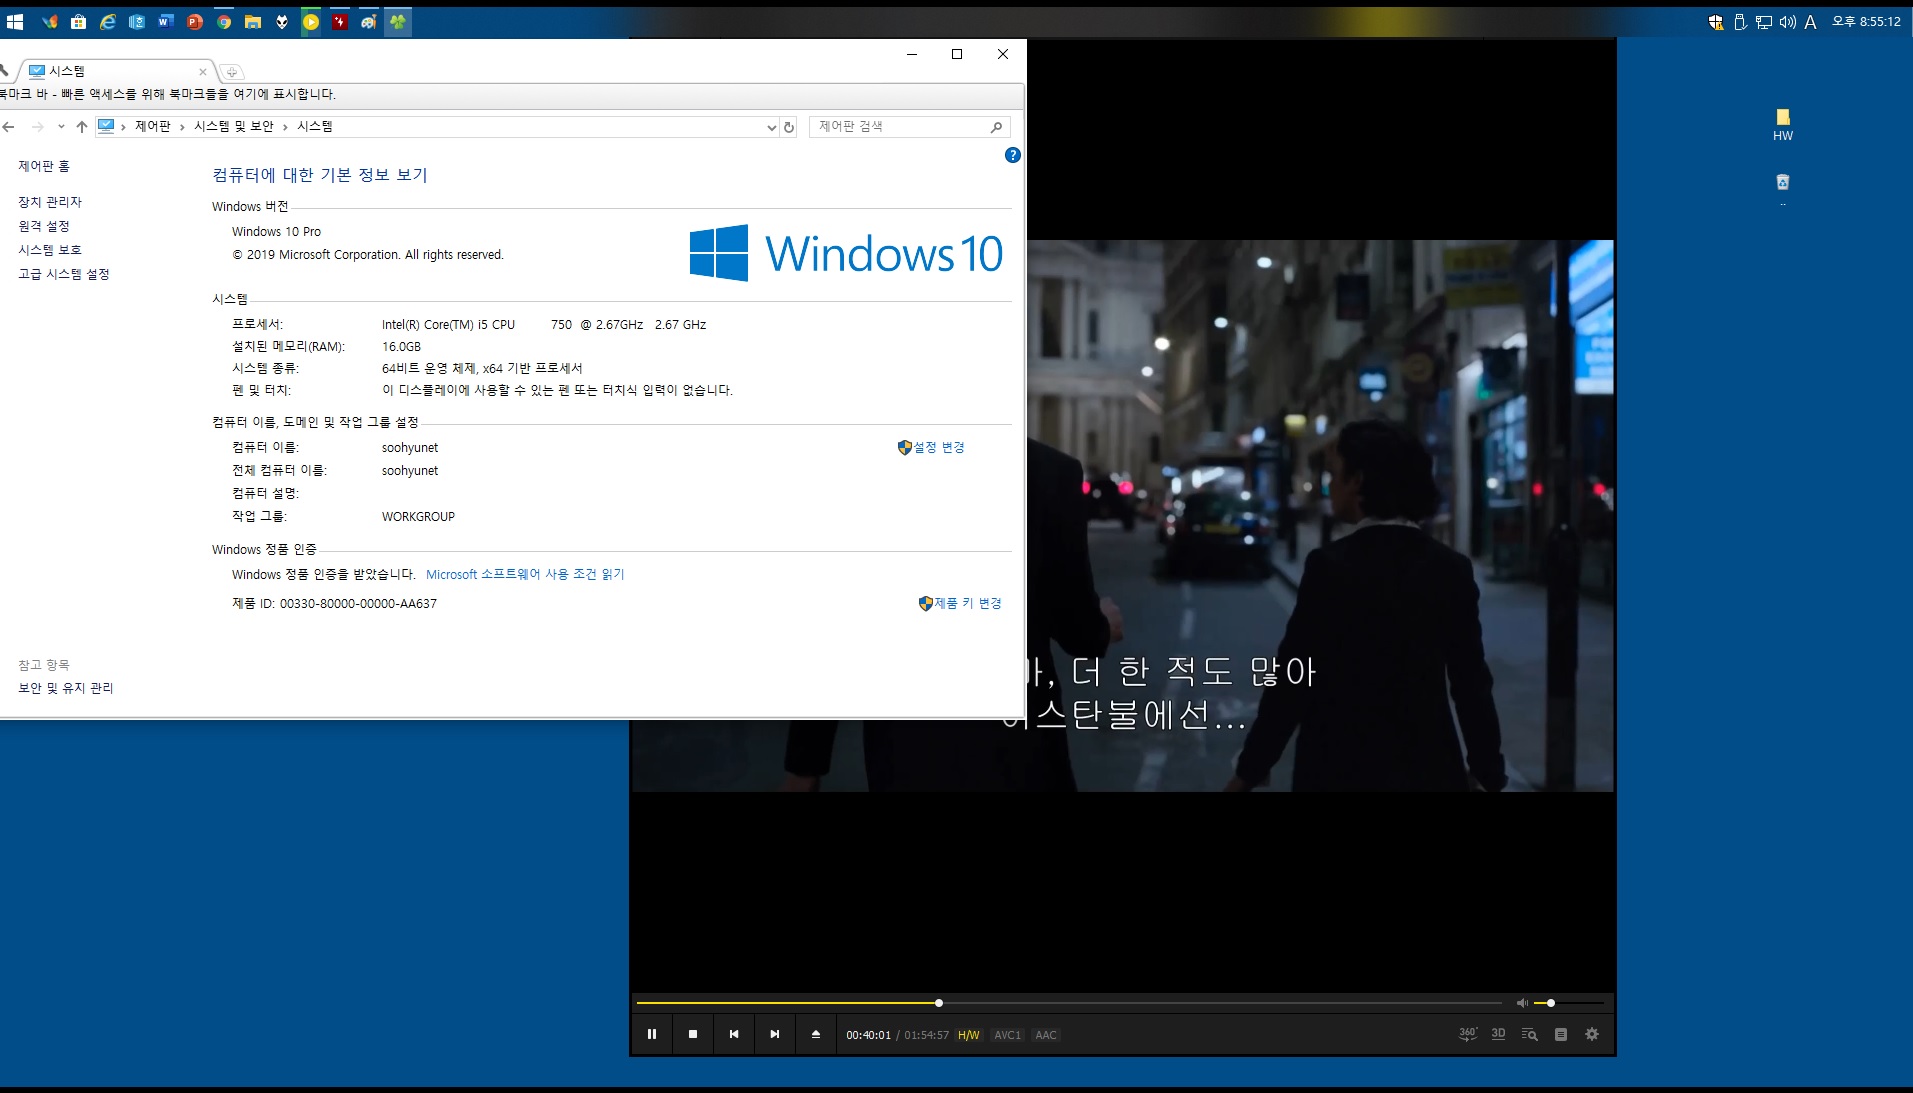Skip to previous track in media player

(734, 1034)
